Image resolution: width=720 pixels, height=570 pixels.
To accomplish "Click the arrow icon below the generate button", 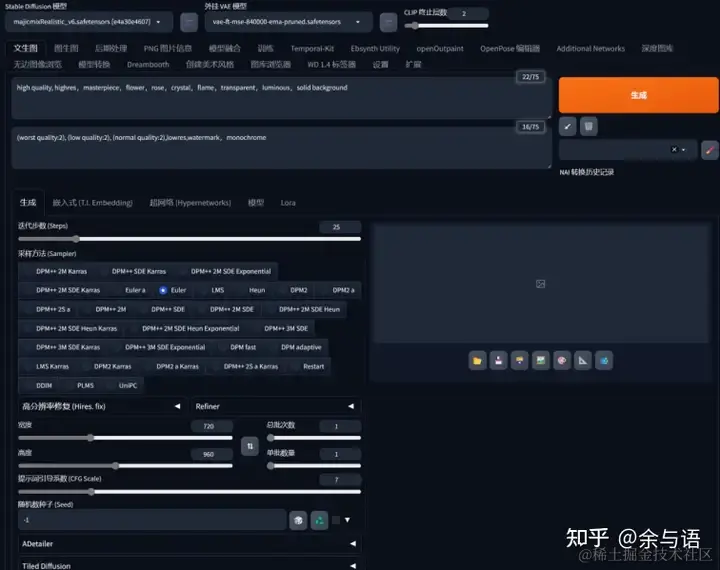I will pyautogui.click(x=568, y=126).
